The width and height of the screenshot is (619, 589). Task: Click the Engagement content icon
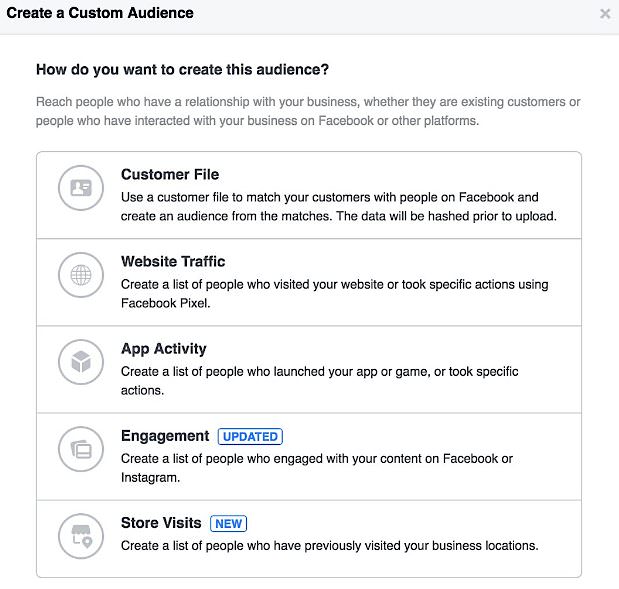click(80, 448)
